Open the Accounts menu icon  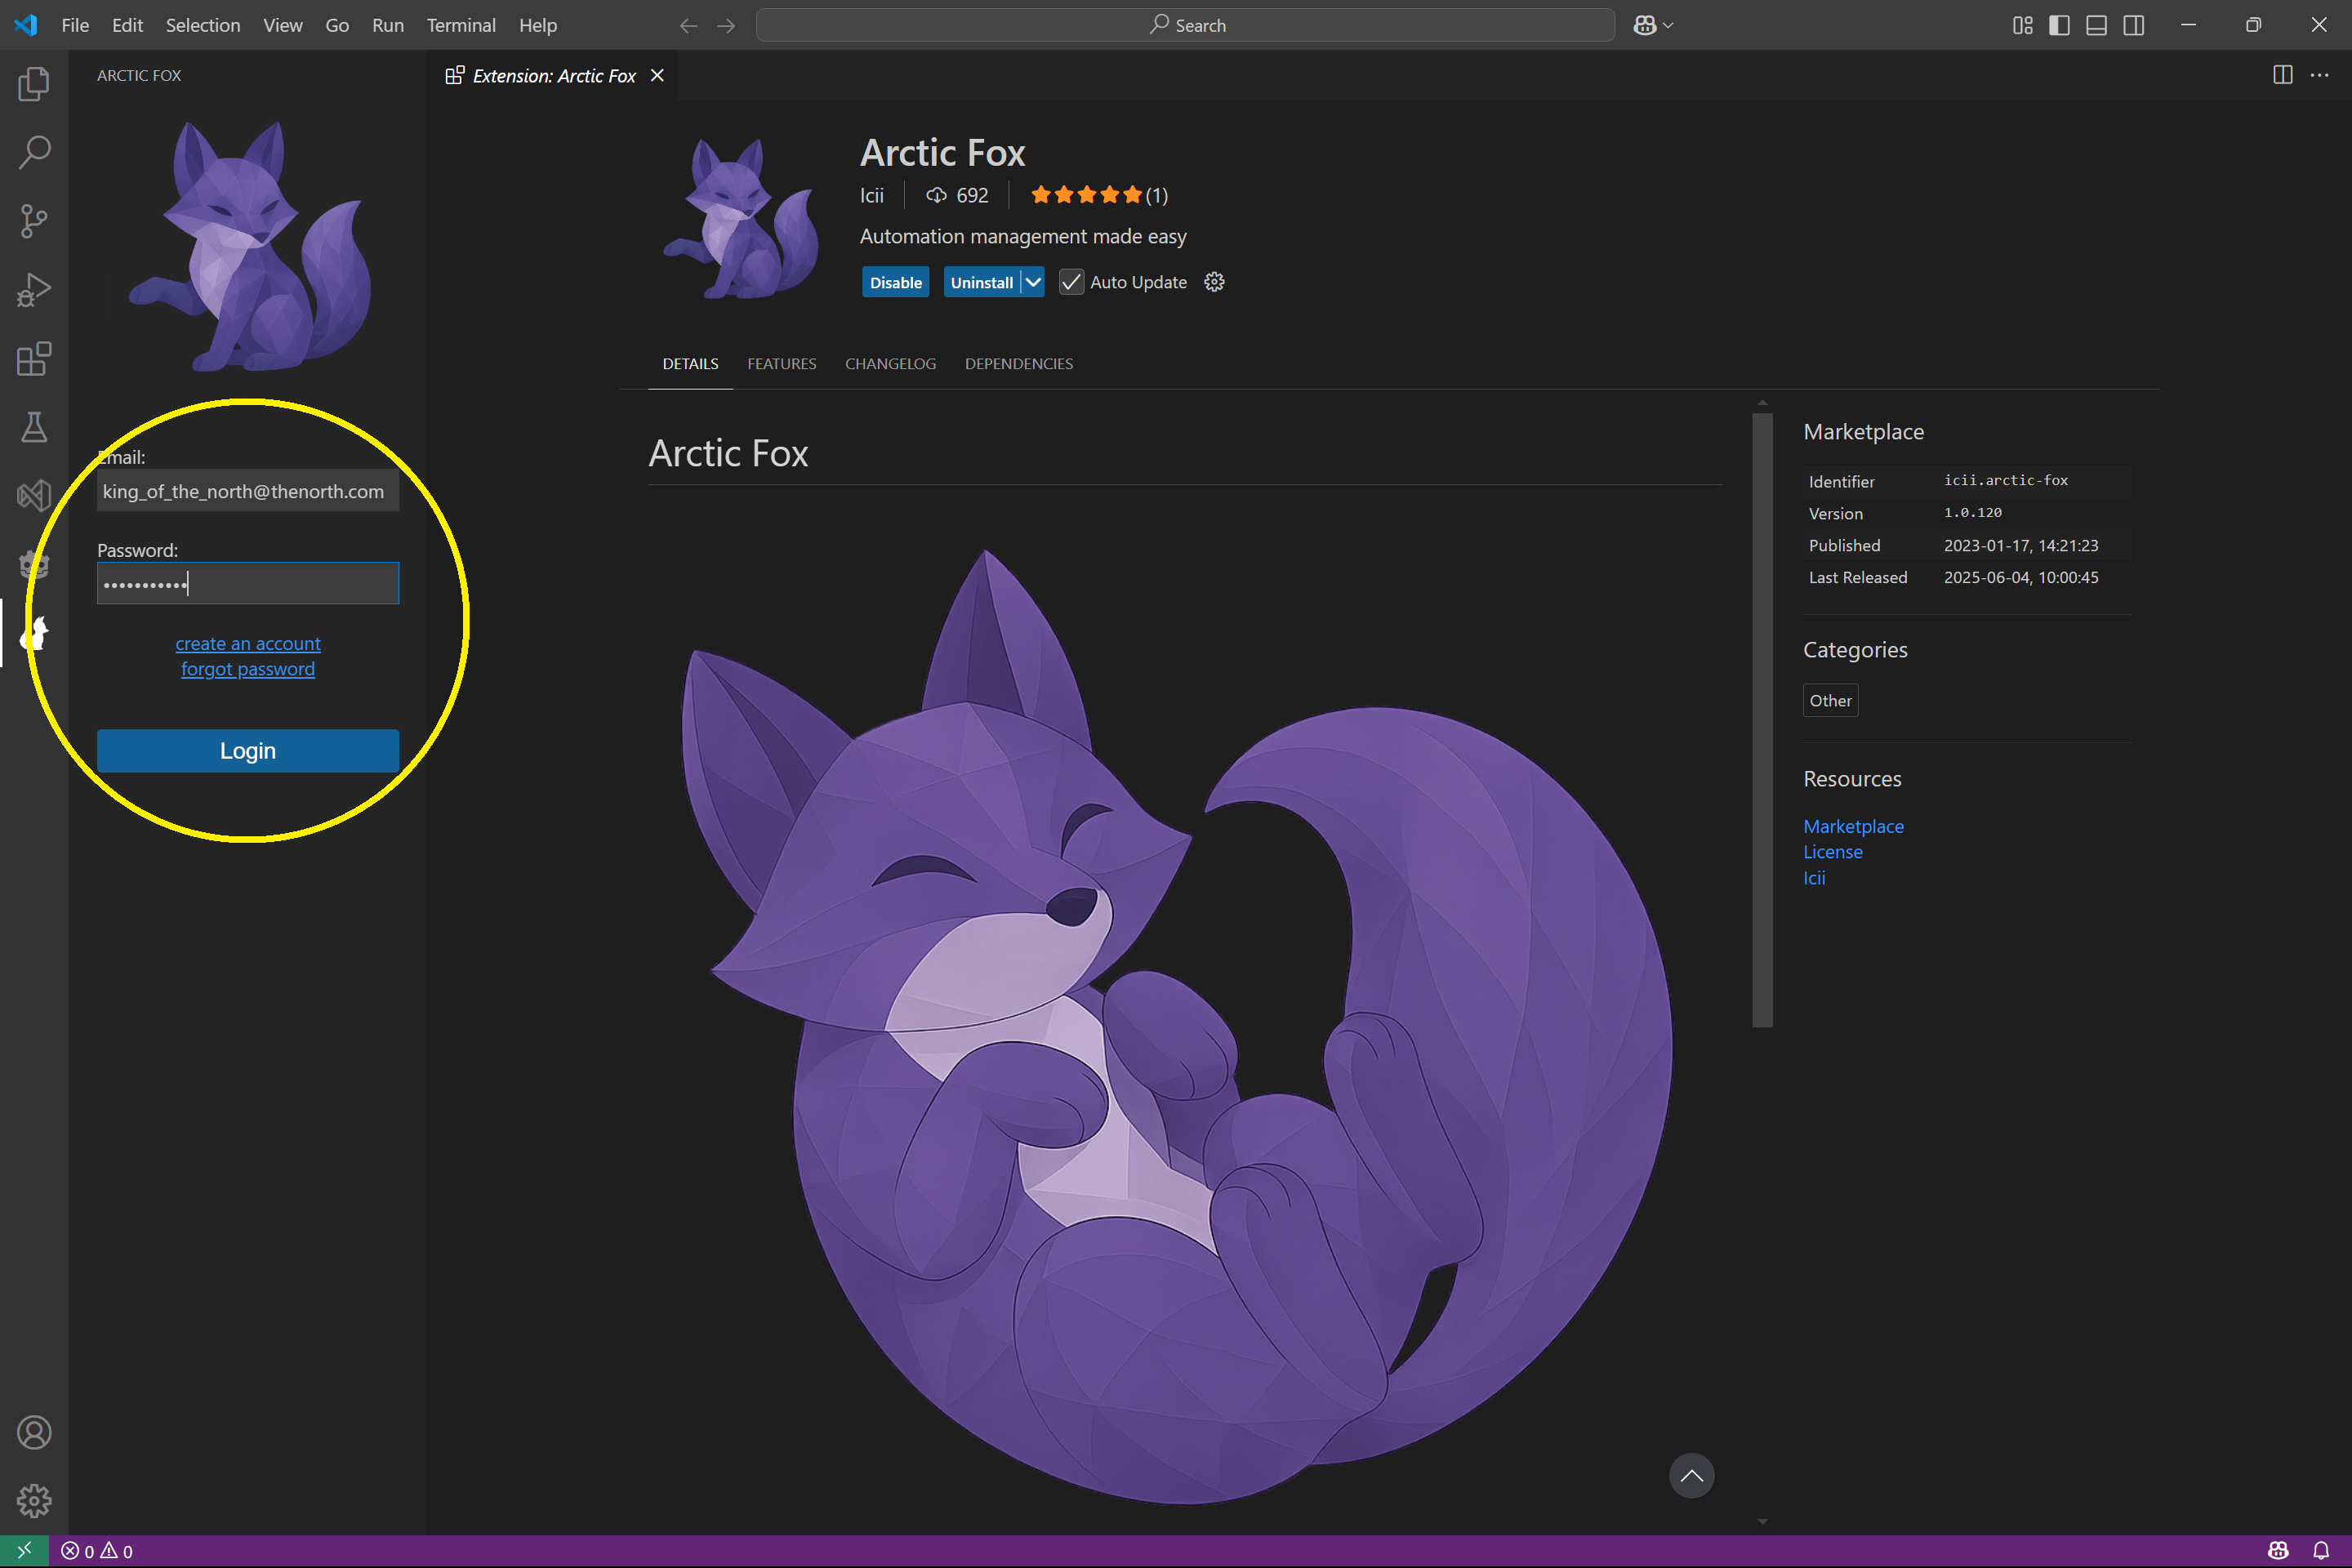(34, 1432)
